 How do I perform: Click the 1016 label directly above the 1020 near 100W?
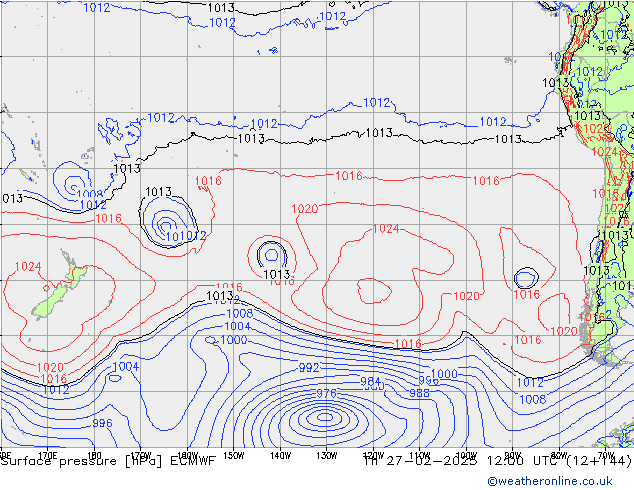tap(486, 181)
